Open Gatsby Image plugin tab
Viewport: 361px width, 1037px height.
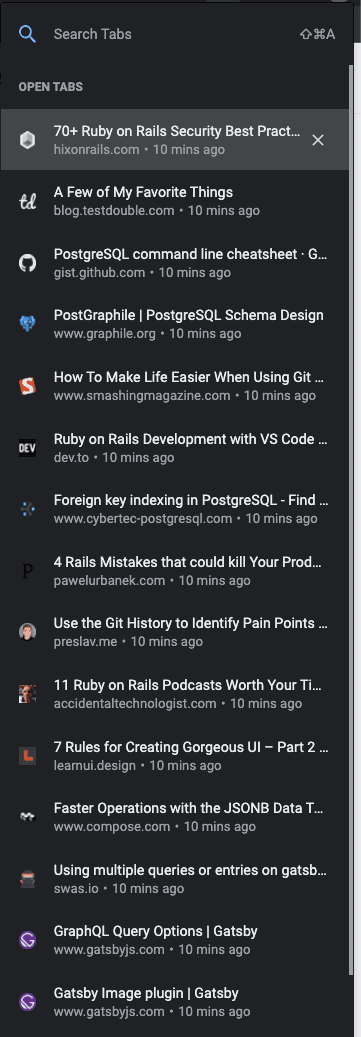[175, 1001]
